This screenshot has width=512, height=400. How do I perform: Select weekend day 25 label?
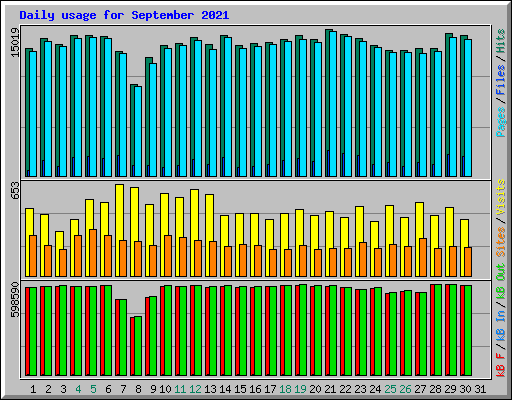390,389
